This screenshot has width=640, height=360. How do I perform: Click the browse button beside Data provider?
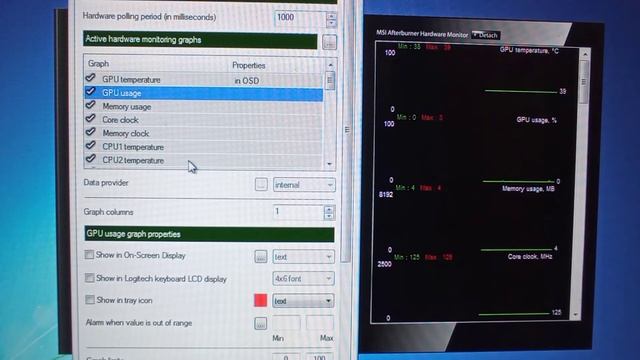pos(261,184)
